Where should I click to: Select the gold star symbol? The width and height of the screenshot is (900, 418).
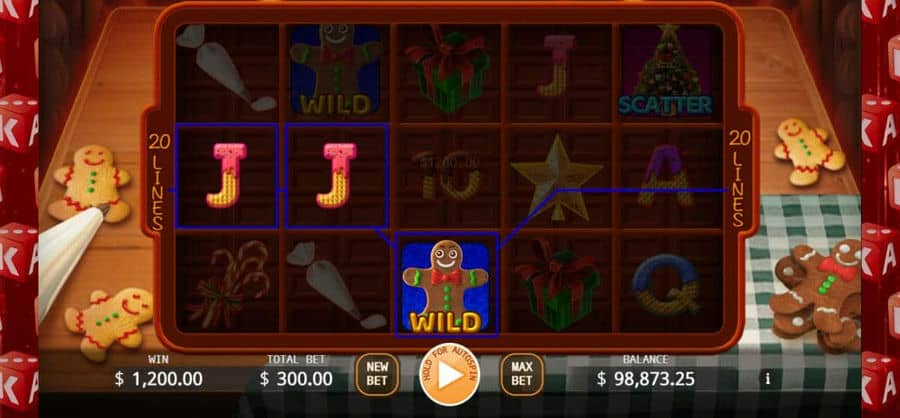pyautogui.click(x=556, y=177)
